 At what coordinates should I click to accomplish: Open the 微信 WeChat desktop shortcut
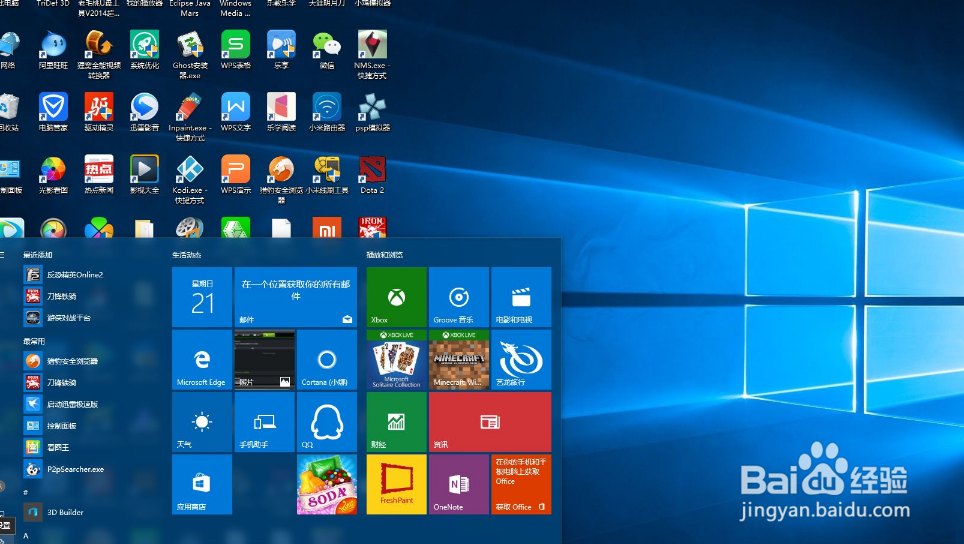tap(326, 50)
